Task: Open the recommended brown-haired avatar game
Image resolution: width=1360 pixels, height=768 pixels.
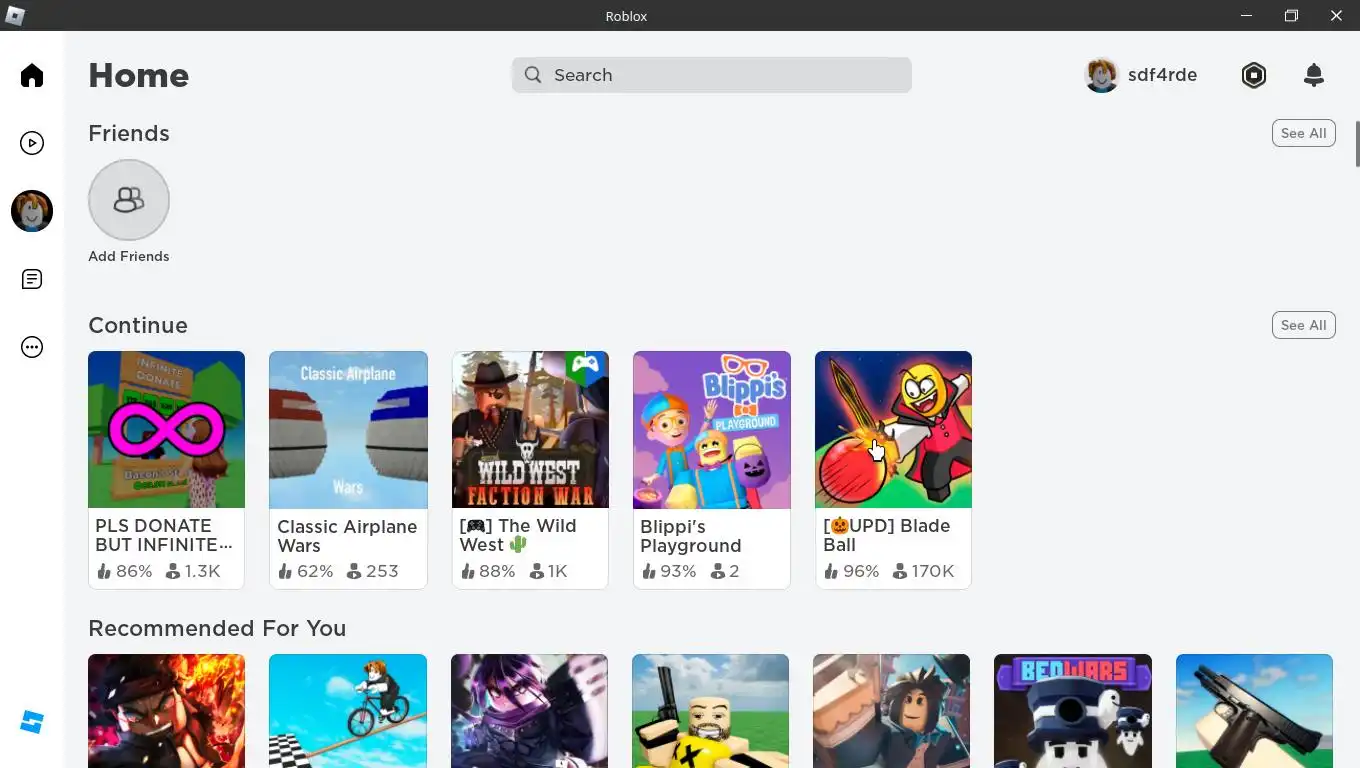Action: (x=891, y=711)
